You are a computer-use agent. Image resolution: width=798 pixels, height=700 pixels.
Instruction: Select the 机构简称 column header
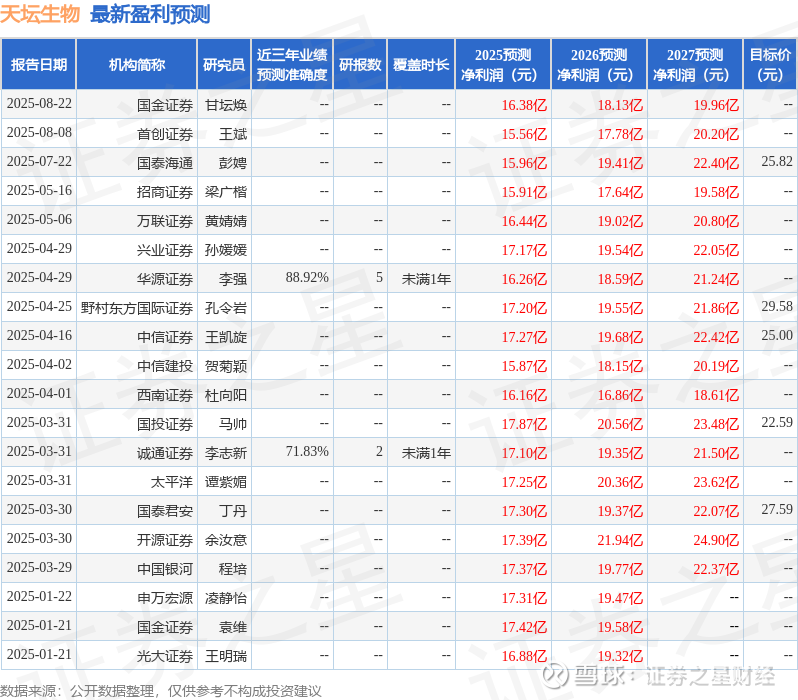click(136, 65)
